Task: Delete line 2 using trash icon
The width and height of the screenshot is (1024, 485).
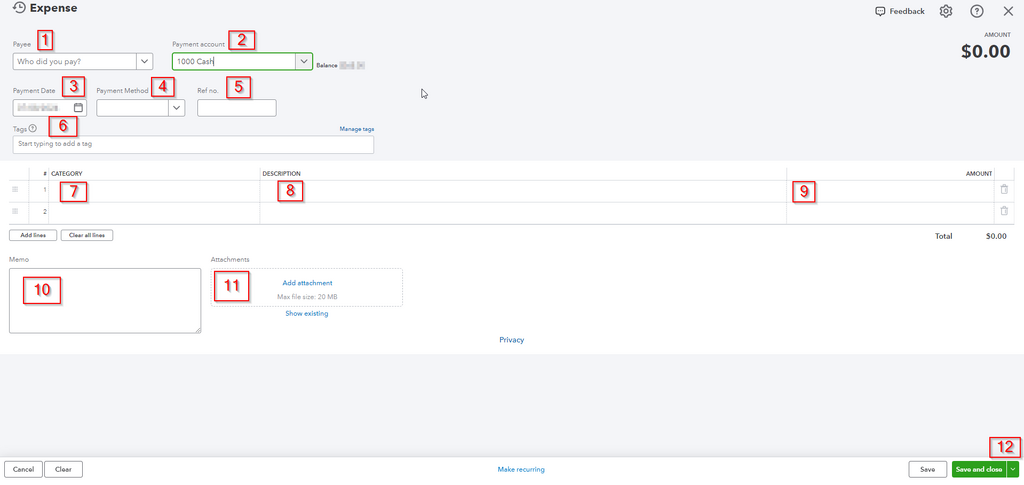Action: click(1004, 211)
